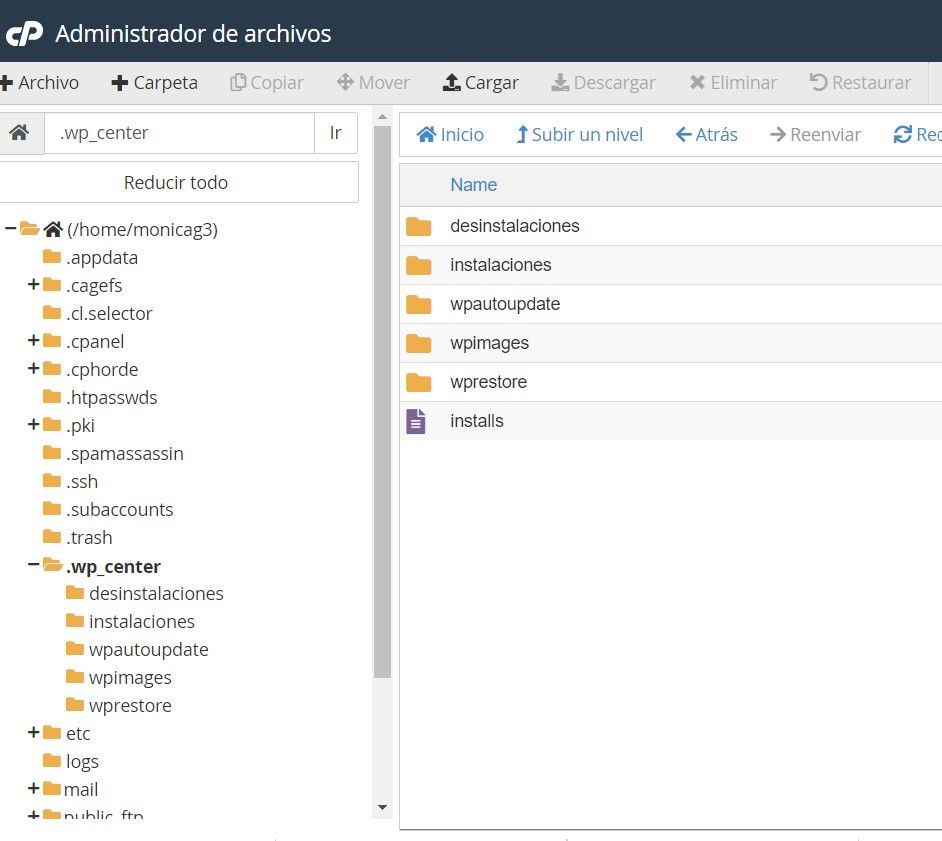The image size is (942, 841).
Task: Sort the file list by Name column
Action: pyautogui.click(x=473, y=184)
